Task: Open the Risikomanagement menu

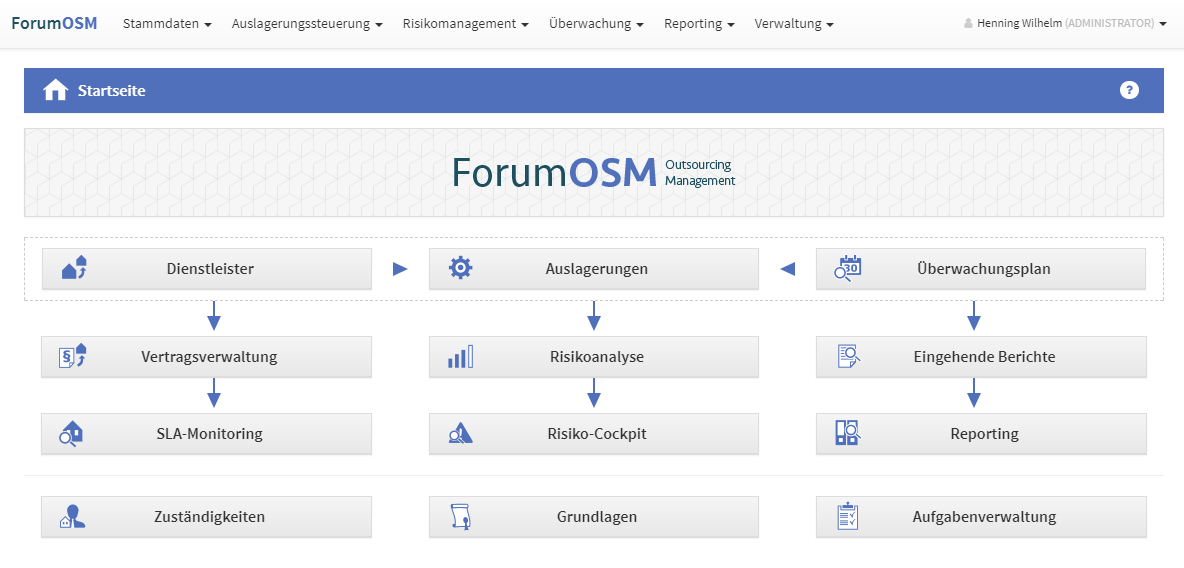Action: coord(465,23)
